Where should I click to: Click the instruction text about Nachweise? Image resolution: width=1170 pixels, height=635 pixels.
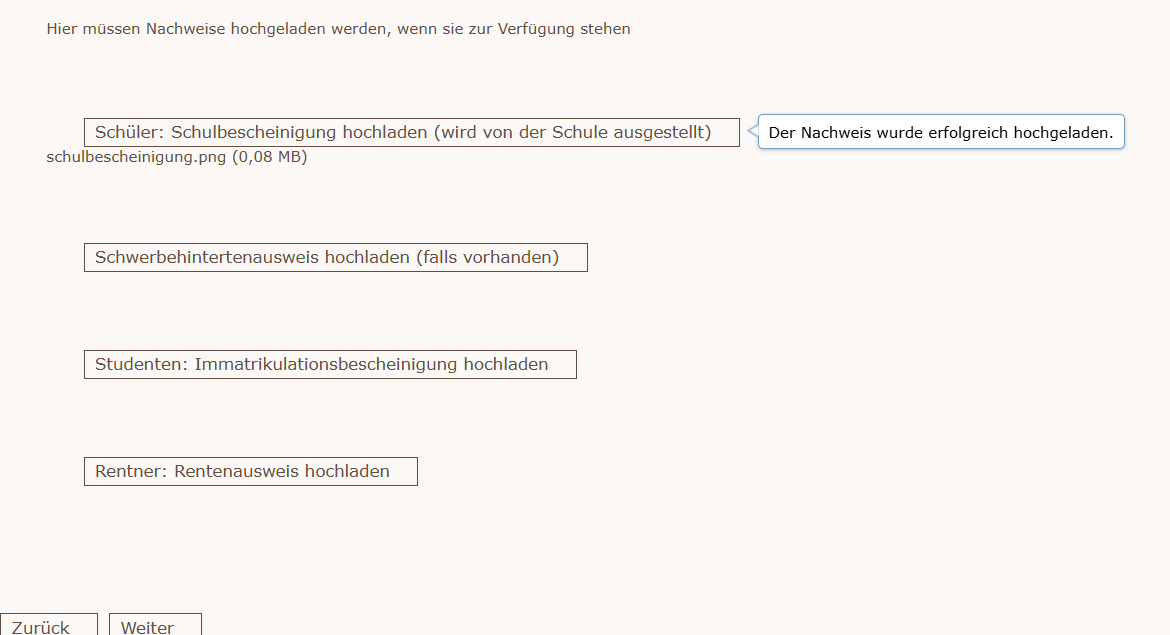tap(338, 29)
